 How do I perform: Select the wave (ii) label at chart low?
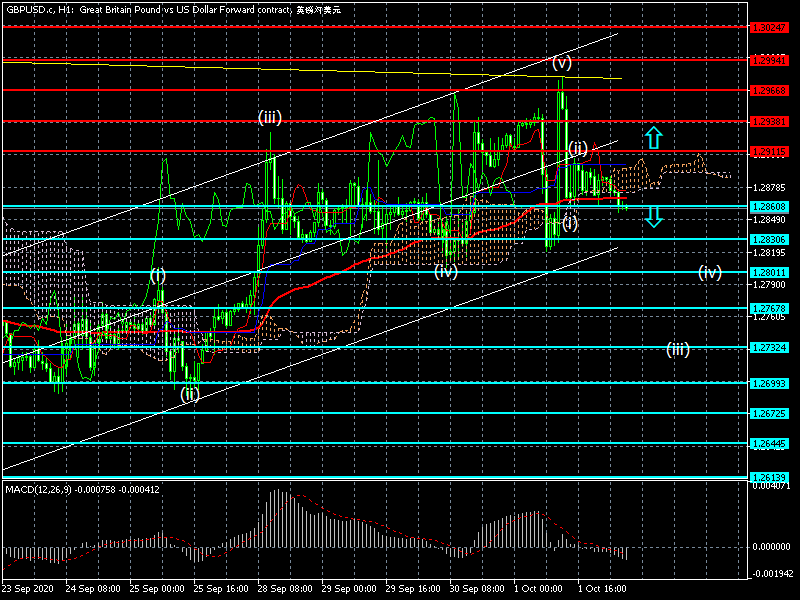(x=190, y=394)
